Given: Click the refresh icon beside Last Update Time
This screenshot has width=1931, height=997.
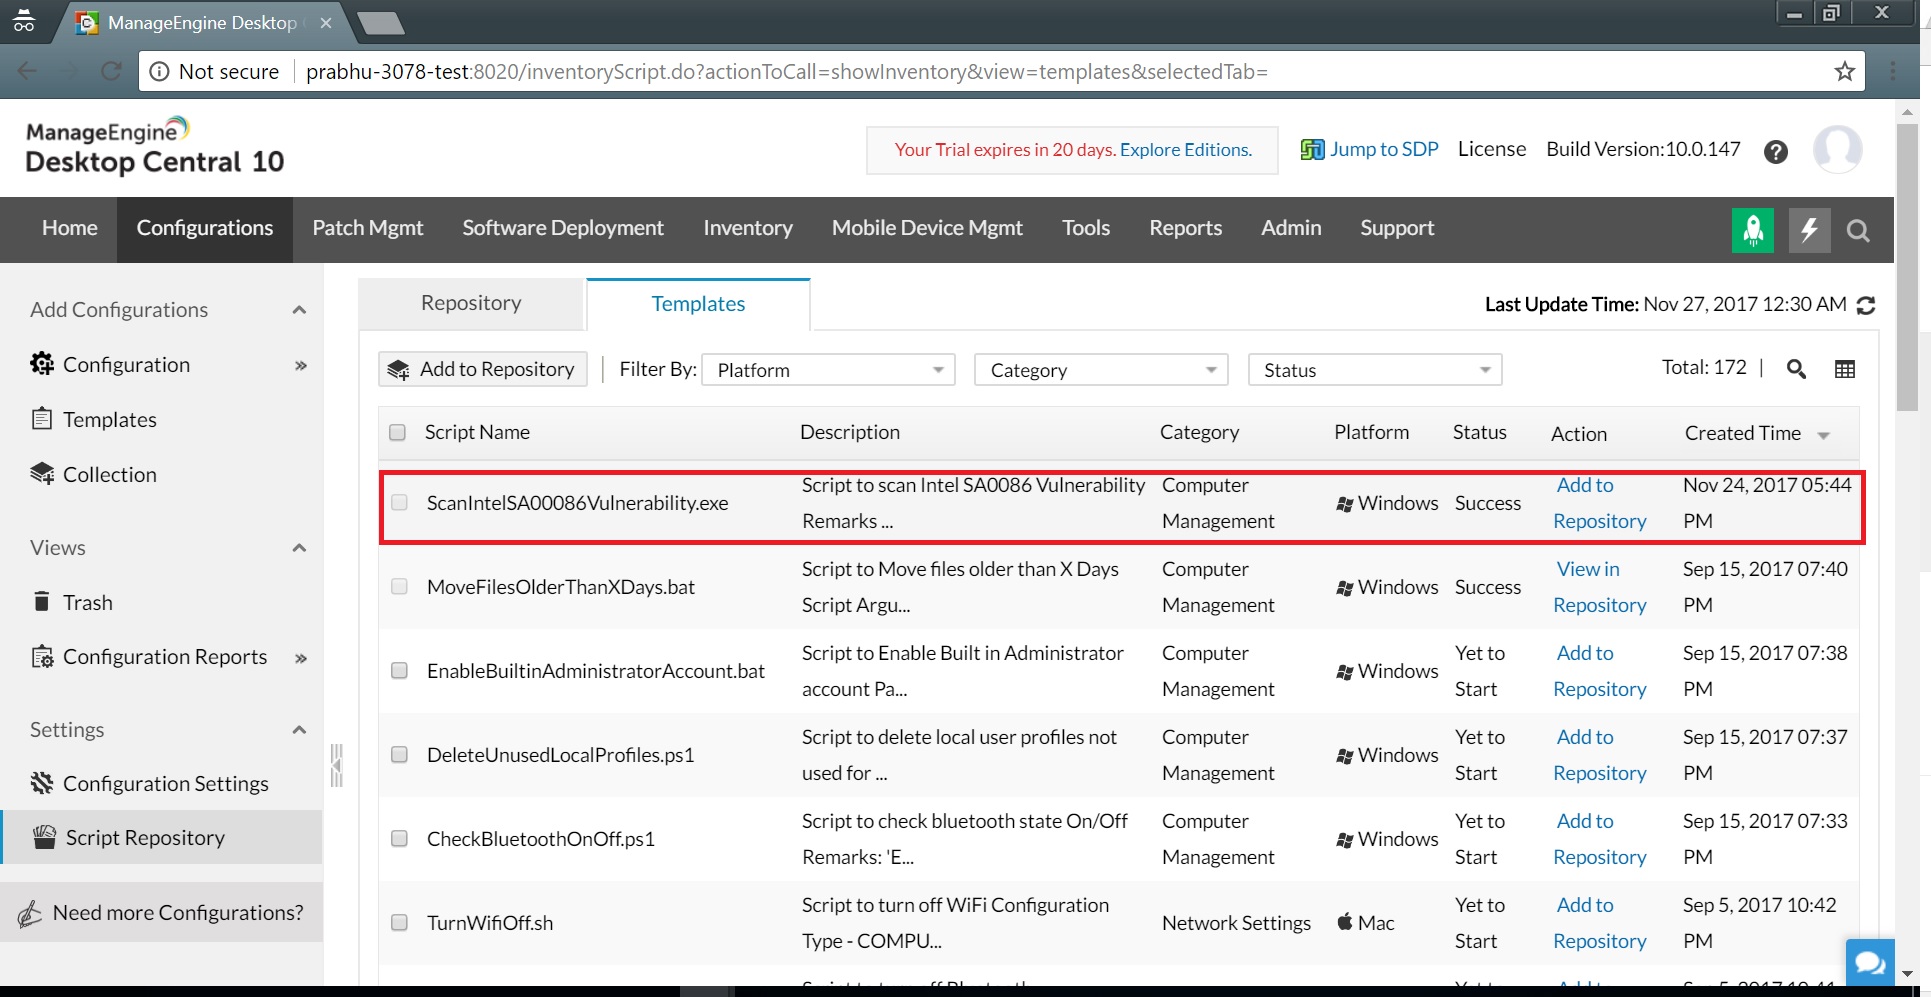Looking at the screenshot, I should [1865, 305].
